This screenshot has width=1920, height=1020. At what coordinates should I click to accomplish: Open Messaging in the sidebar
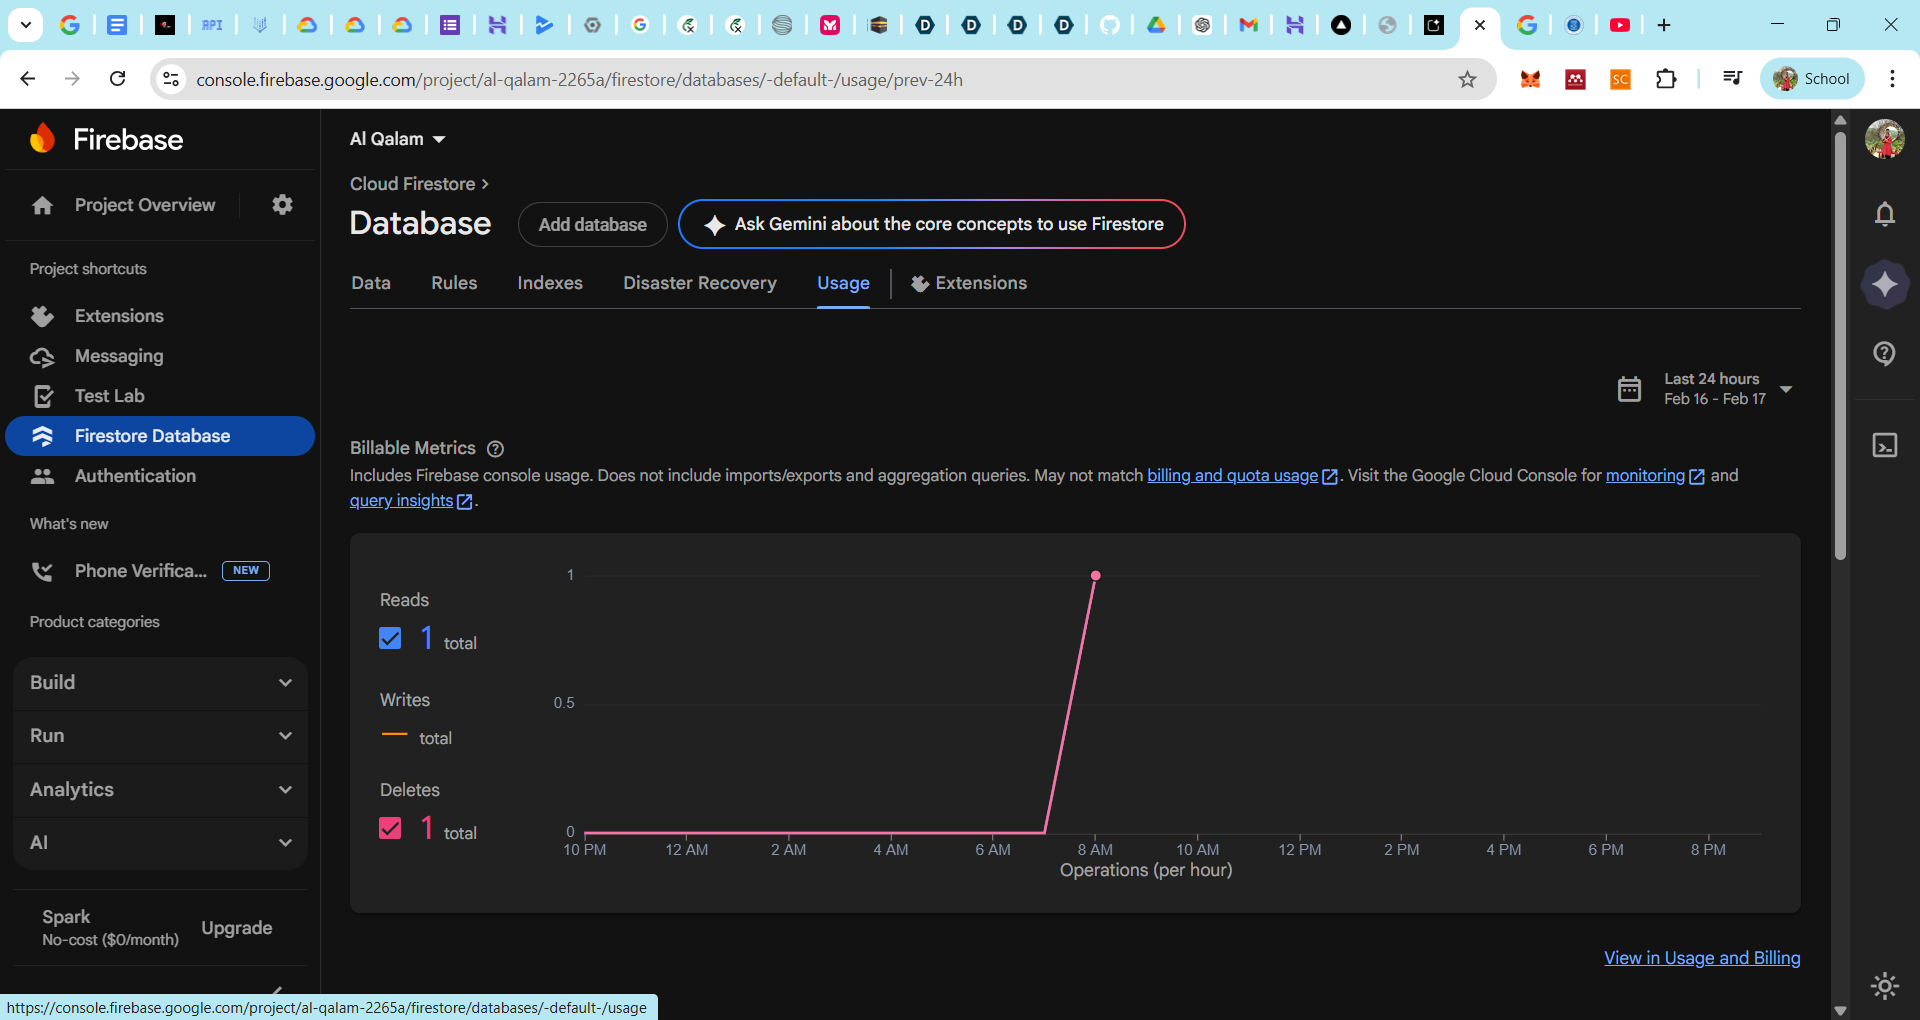(x=160, y=356)
